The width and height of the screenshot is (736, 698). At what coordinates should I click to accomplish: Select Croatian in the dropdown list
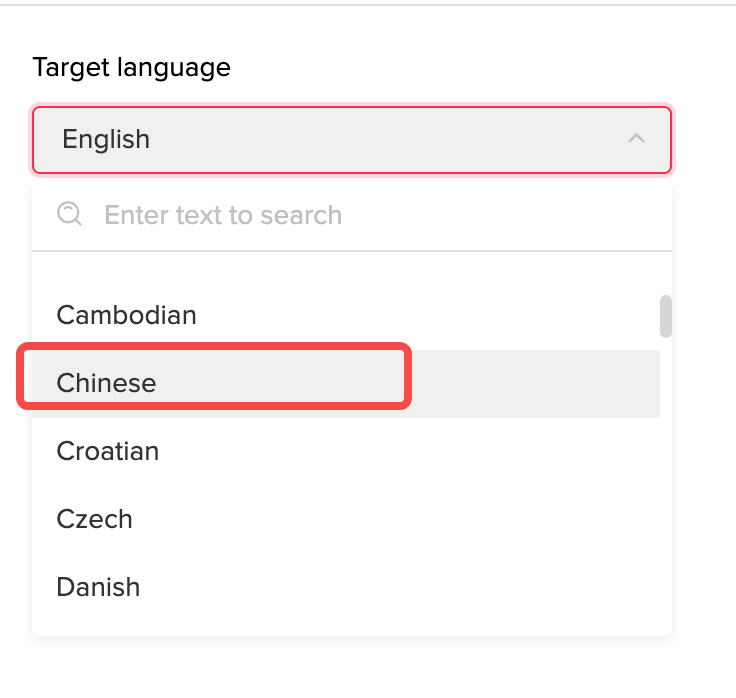click(x=108, y=451)
